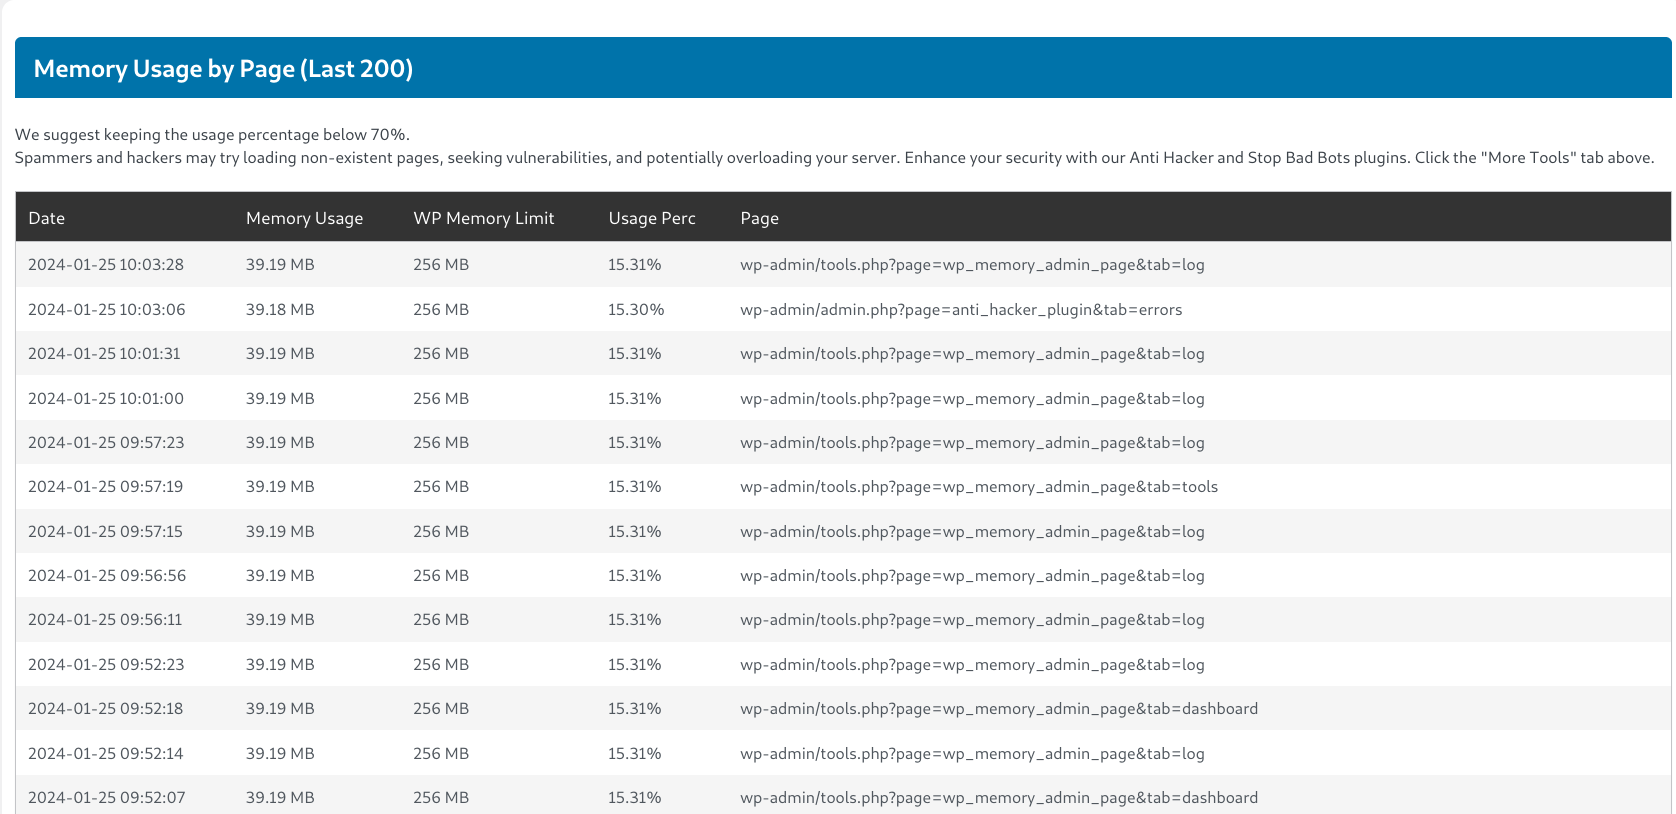Click the Memory Usage by Page heading
The height and width of the screenshot is (814, 1676).
click(x=223, y=68)
